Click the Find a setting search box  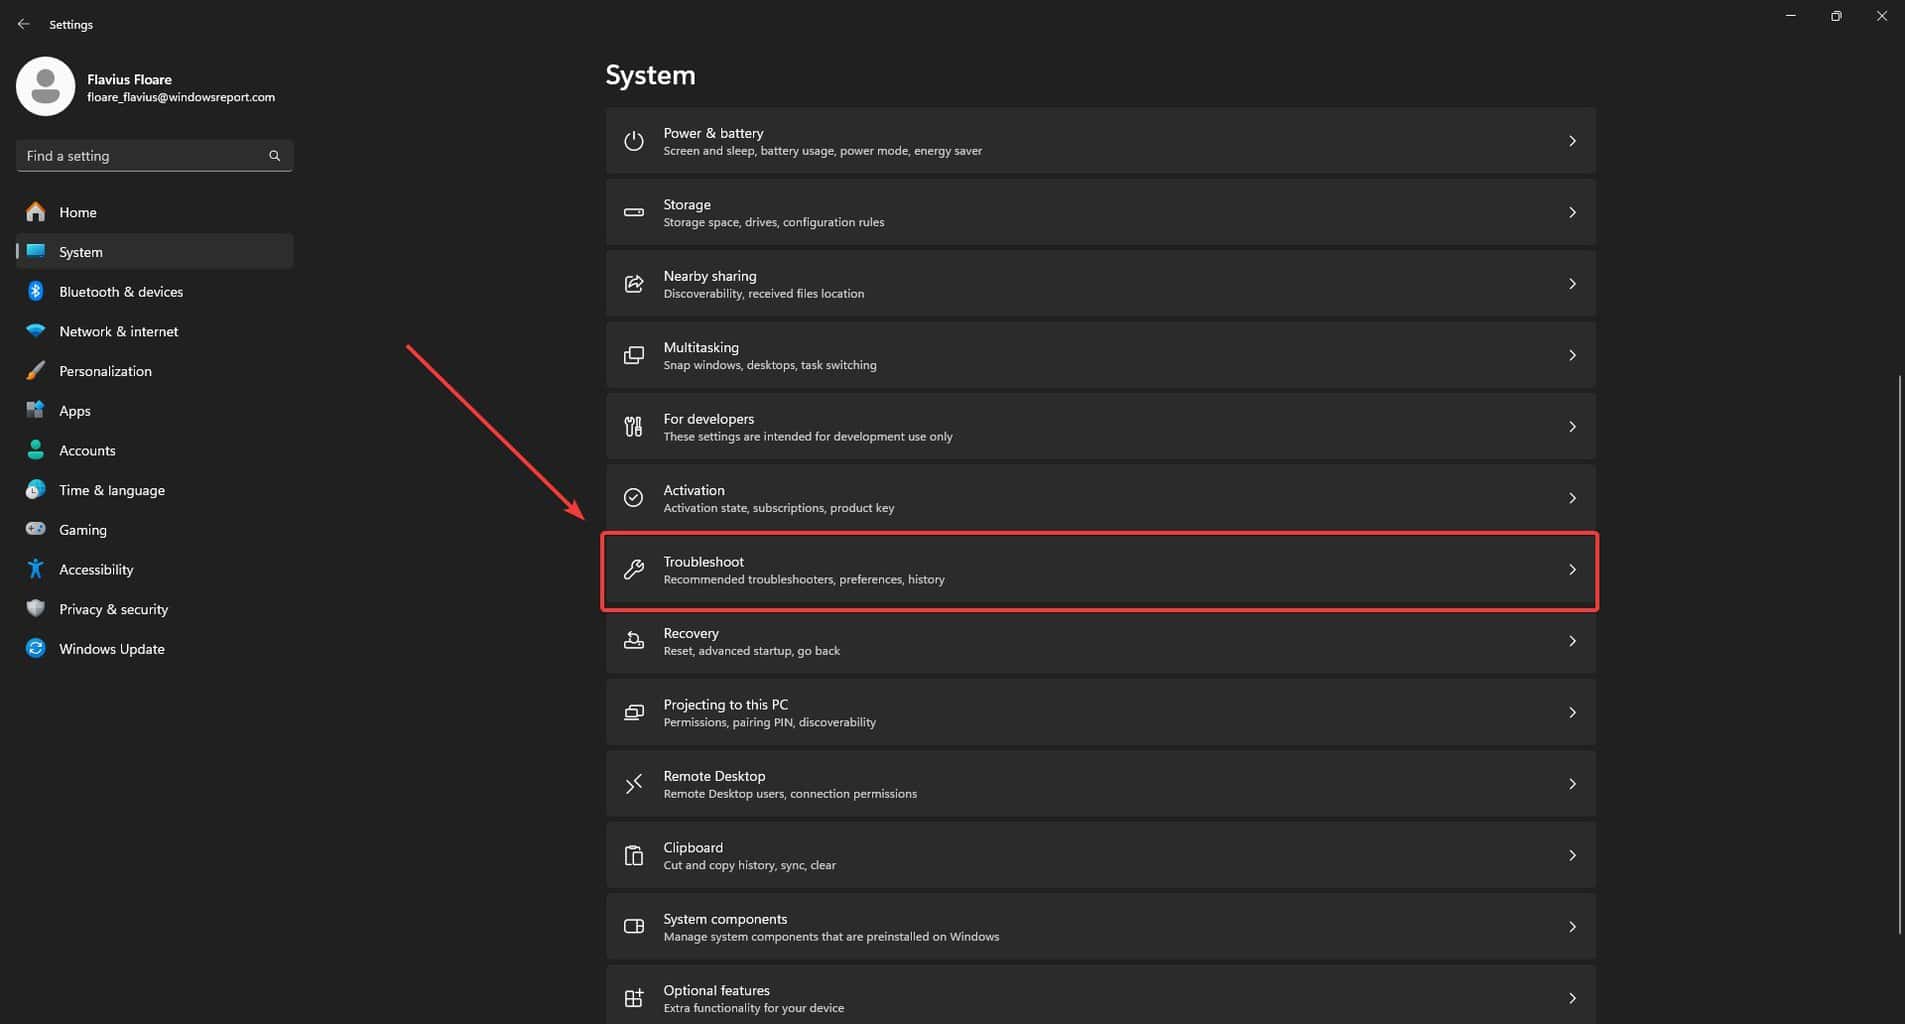coord(154,156)
